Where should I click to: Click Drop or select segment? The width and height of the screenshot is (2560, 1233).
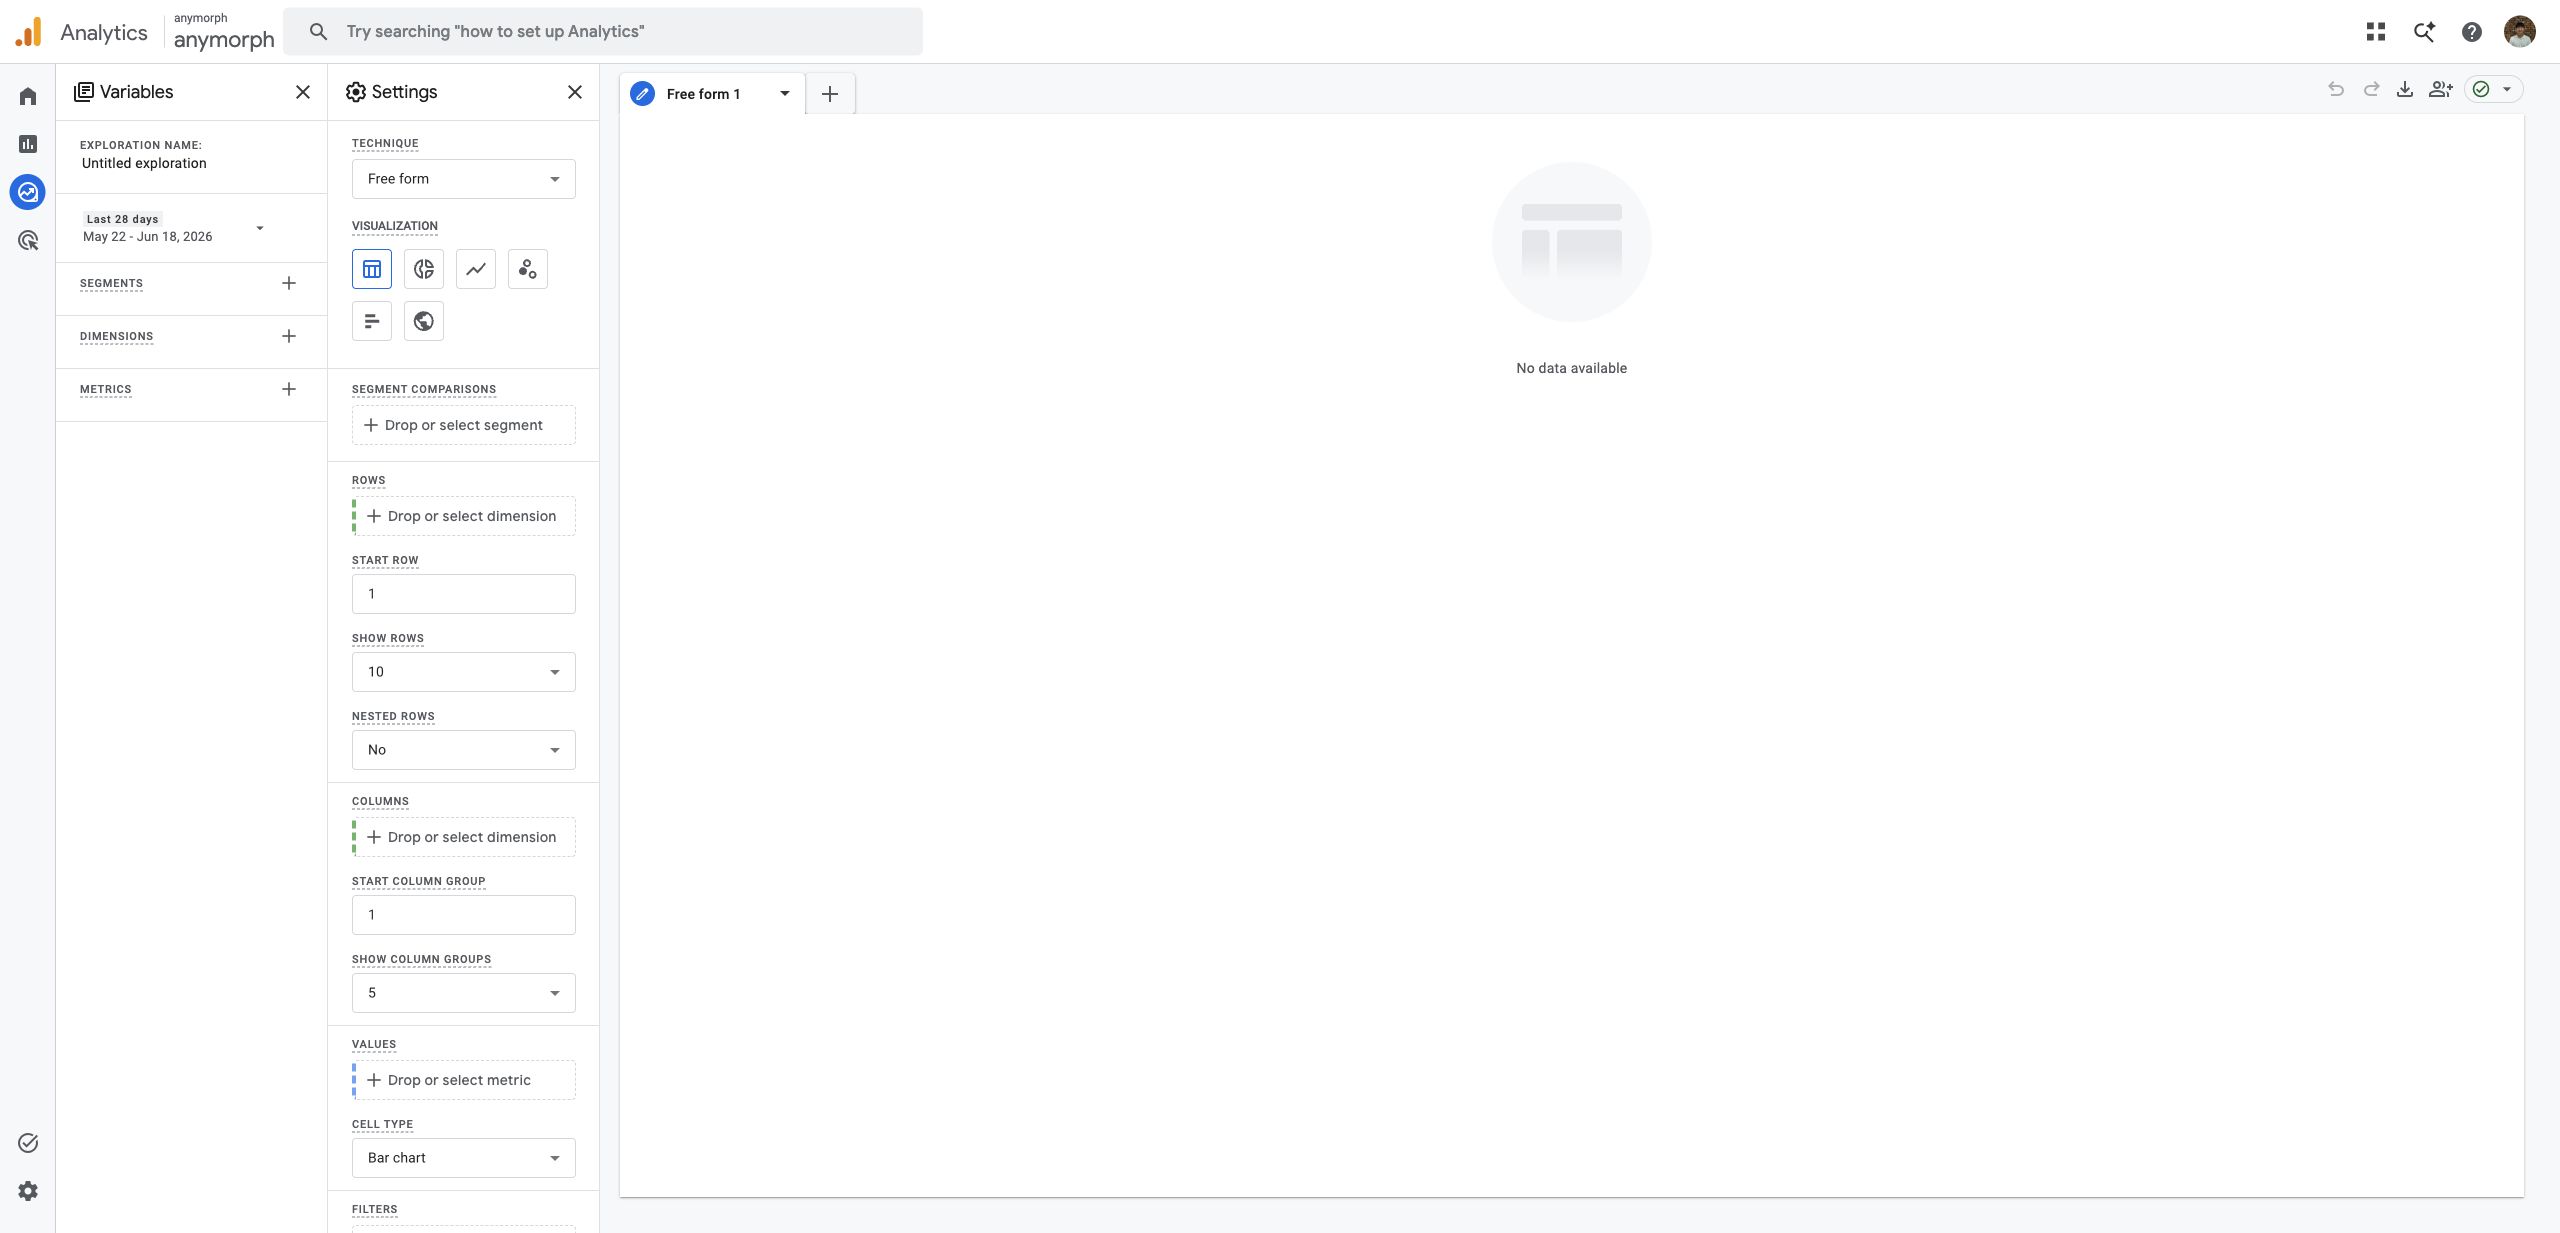click(464, 425)
